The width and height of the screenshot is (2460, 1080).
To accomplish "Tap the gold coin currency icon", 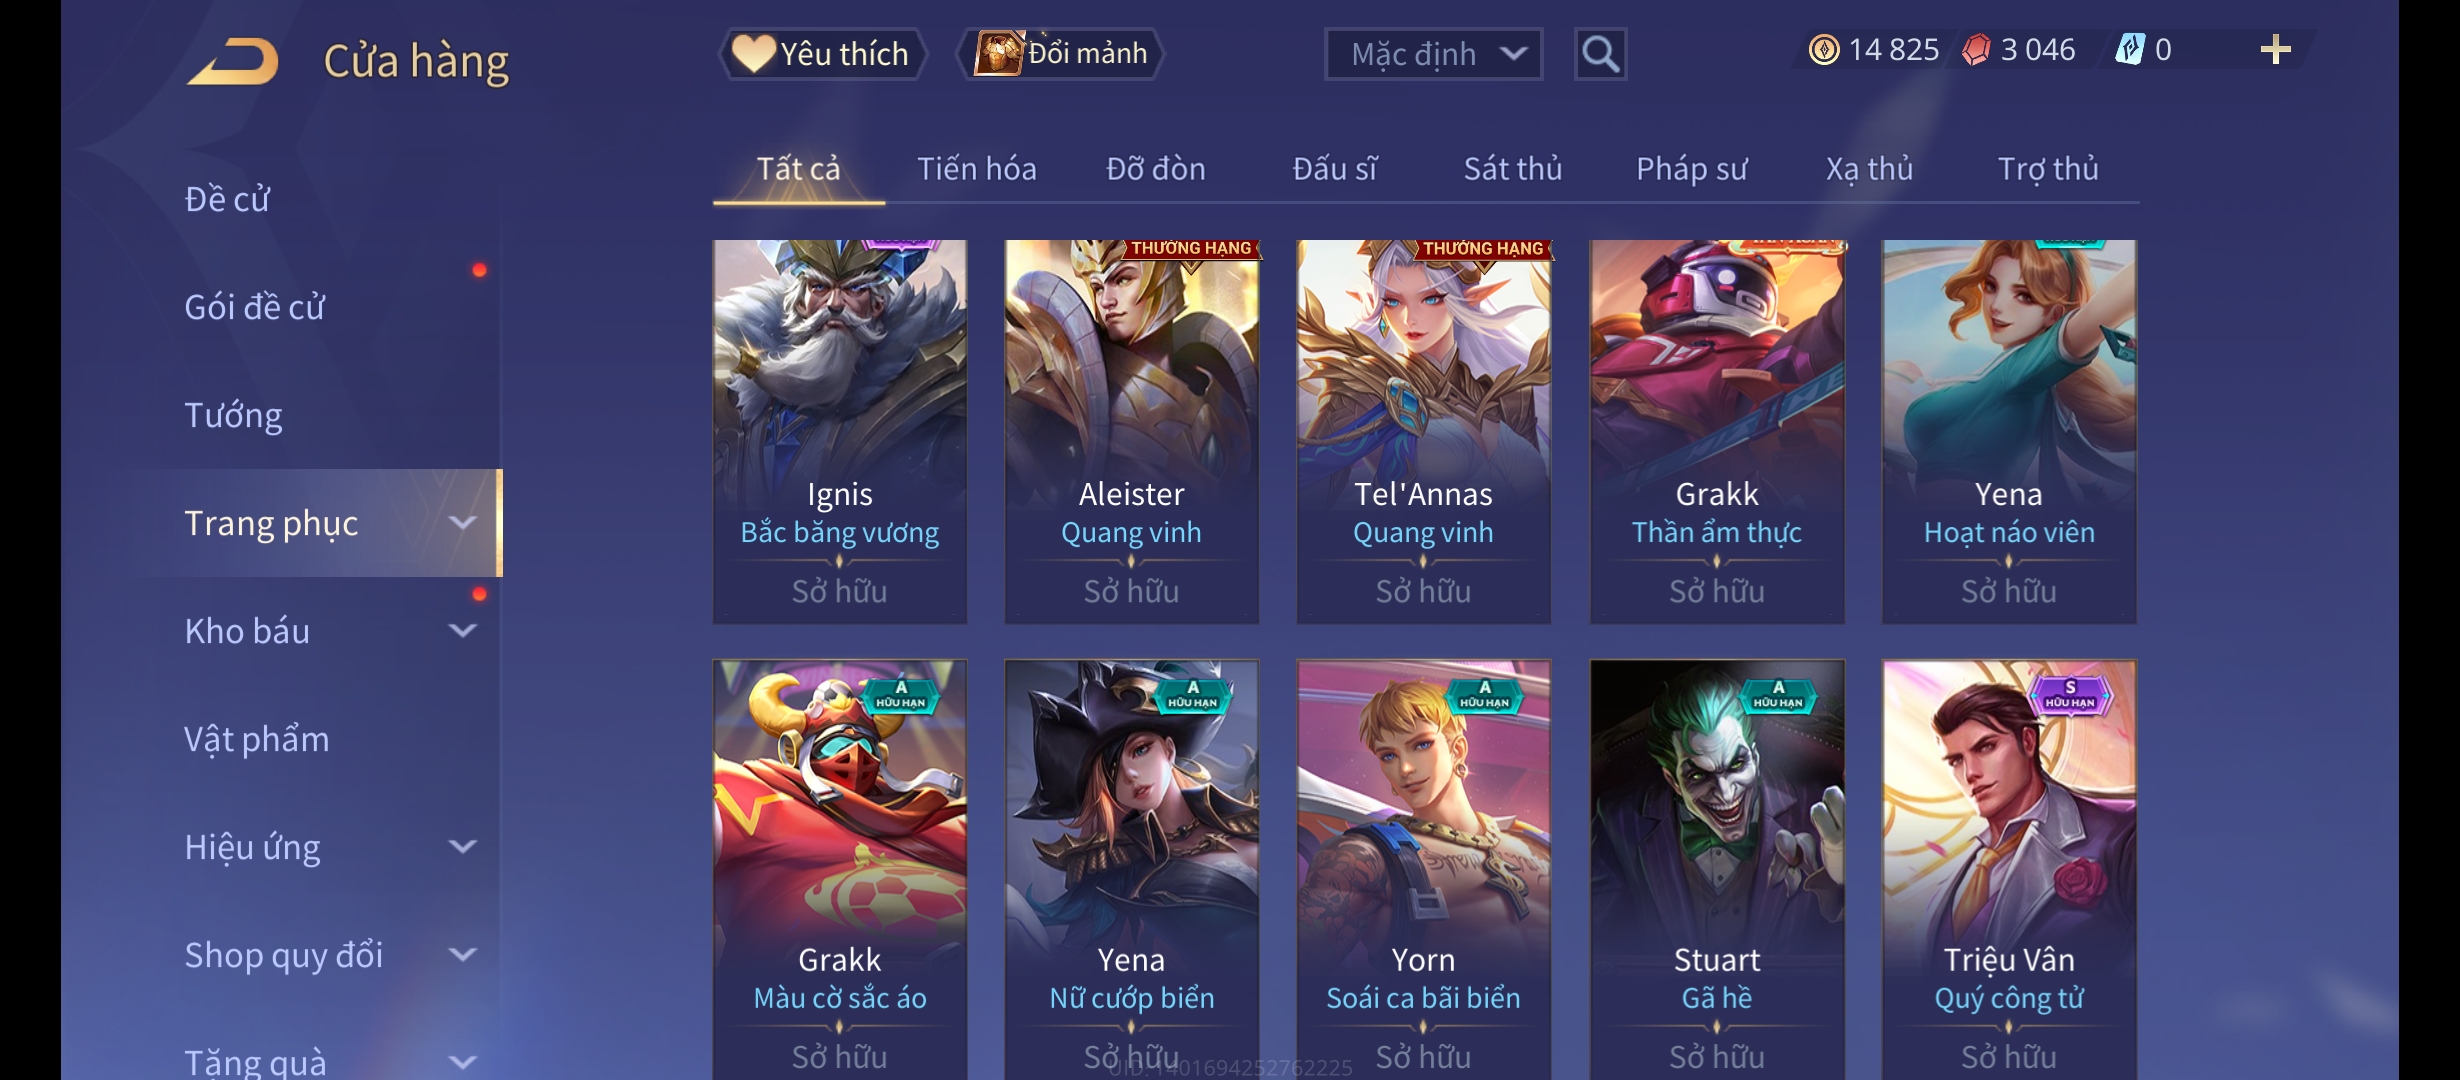I will [x=1824, y=50].
